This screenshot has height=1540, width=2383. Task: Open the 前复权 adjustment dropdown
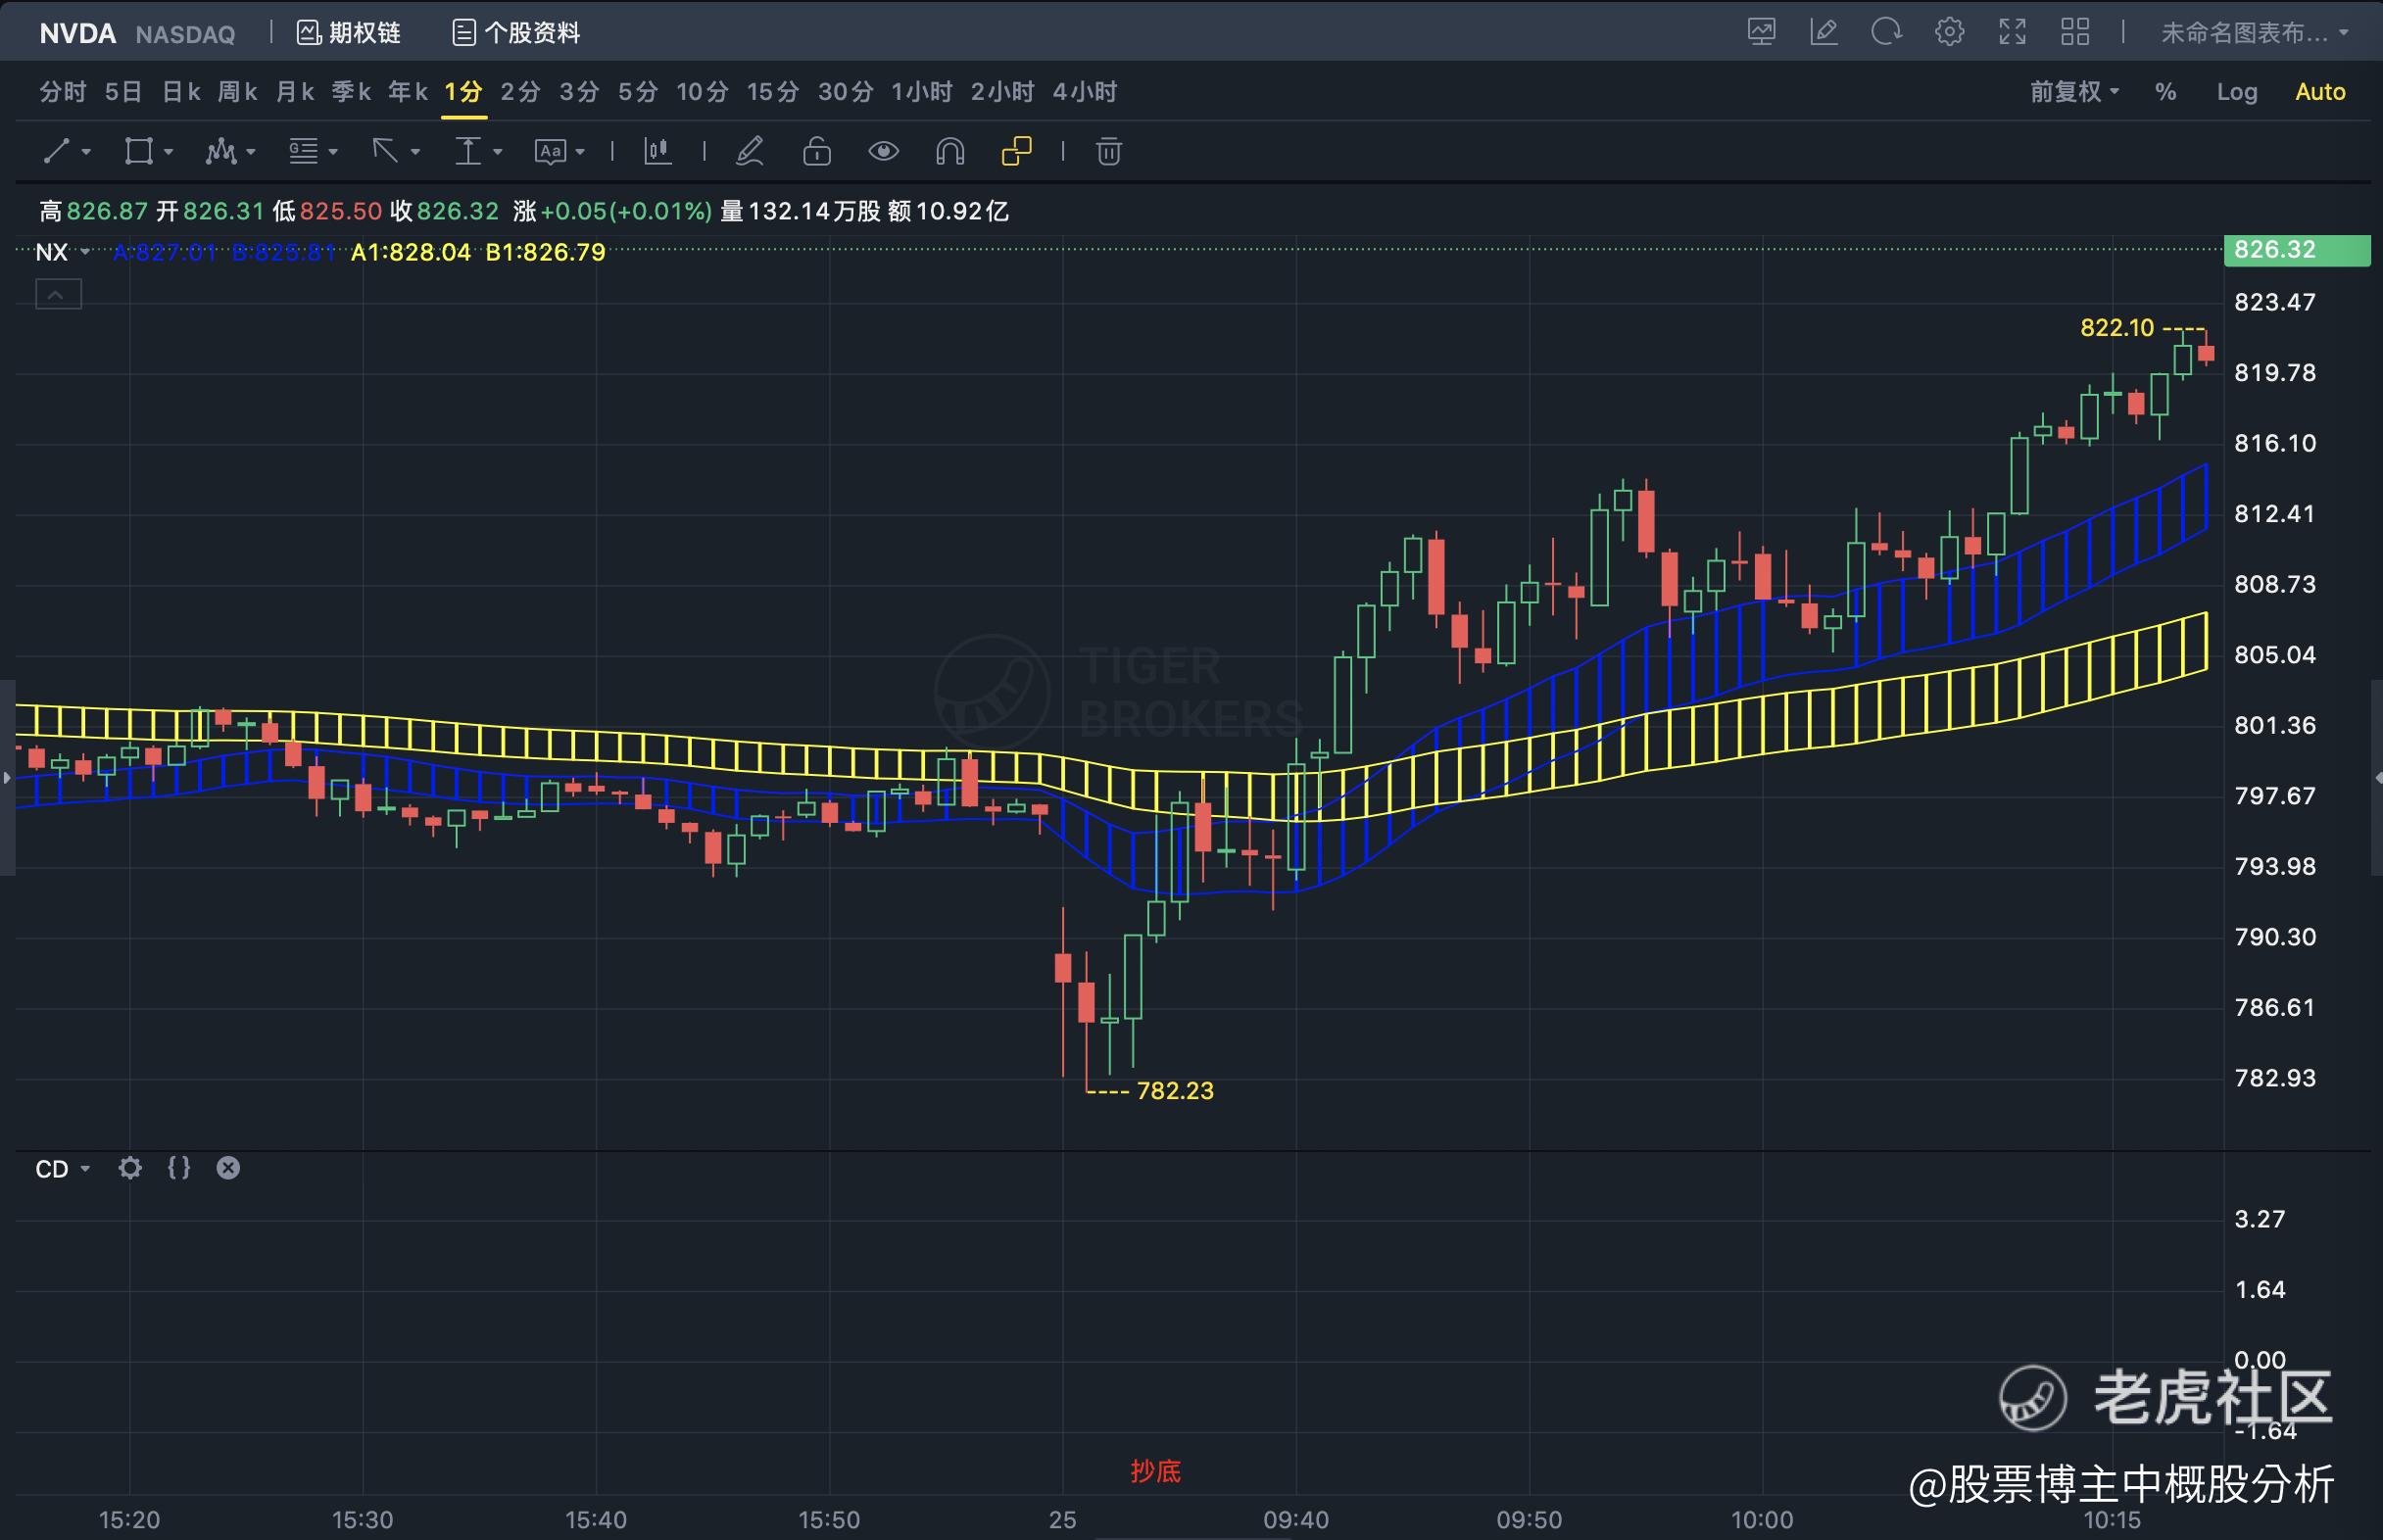pos(2074,92)
